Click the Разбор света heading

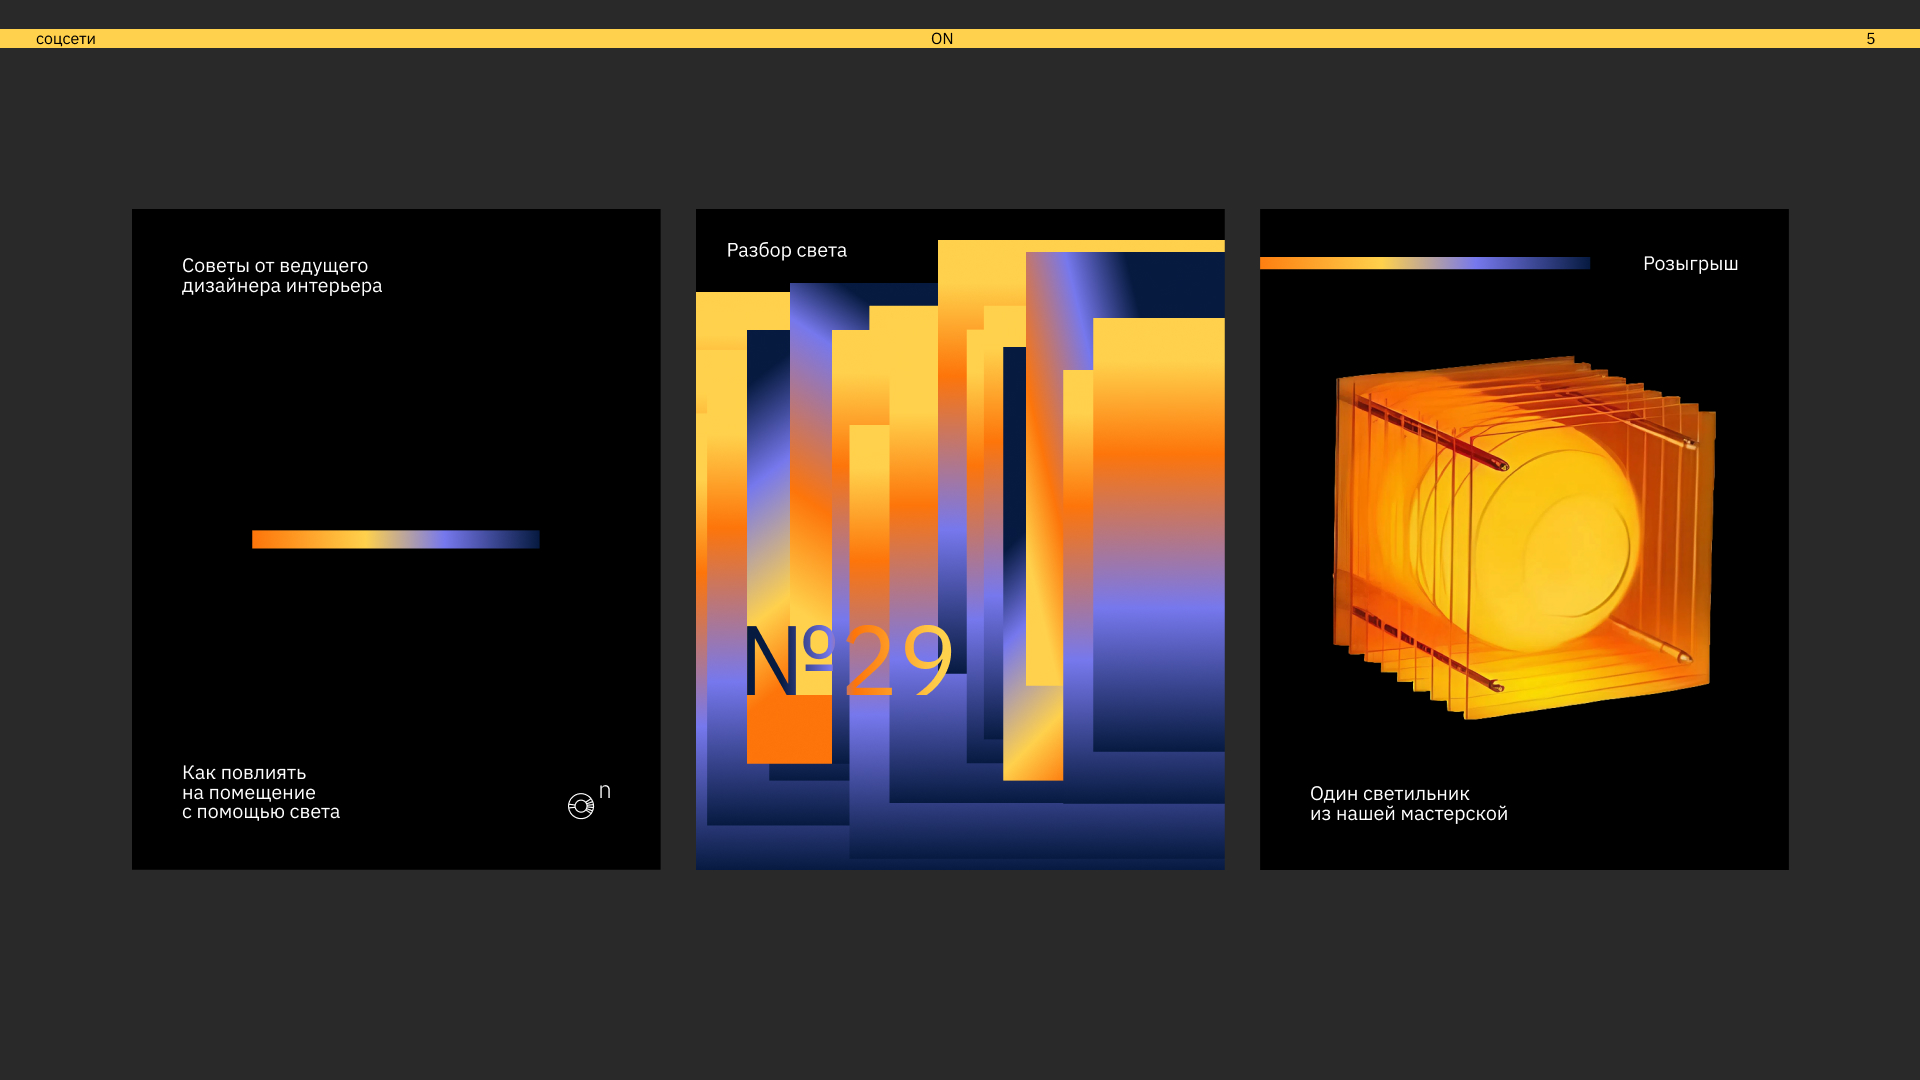[786, 250]
